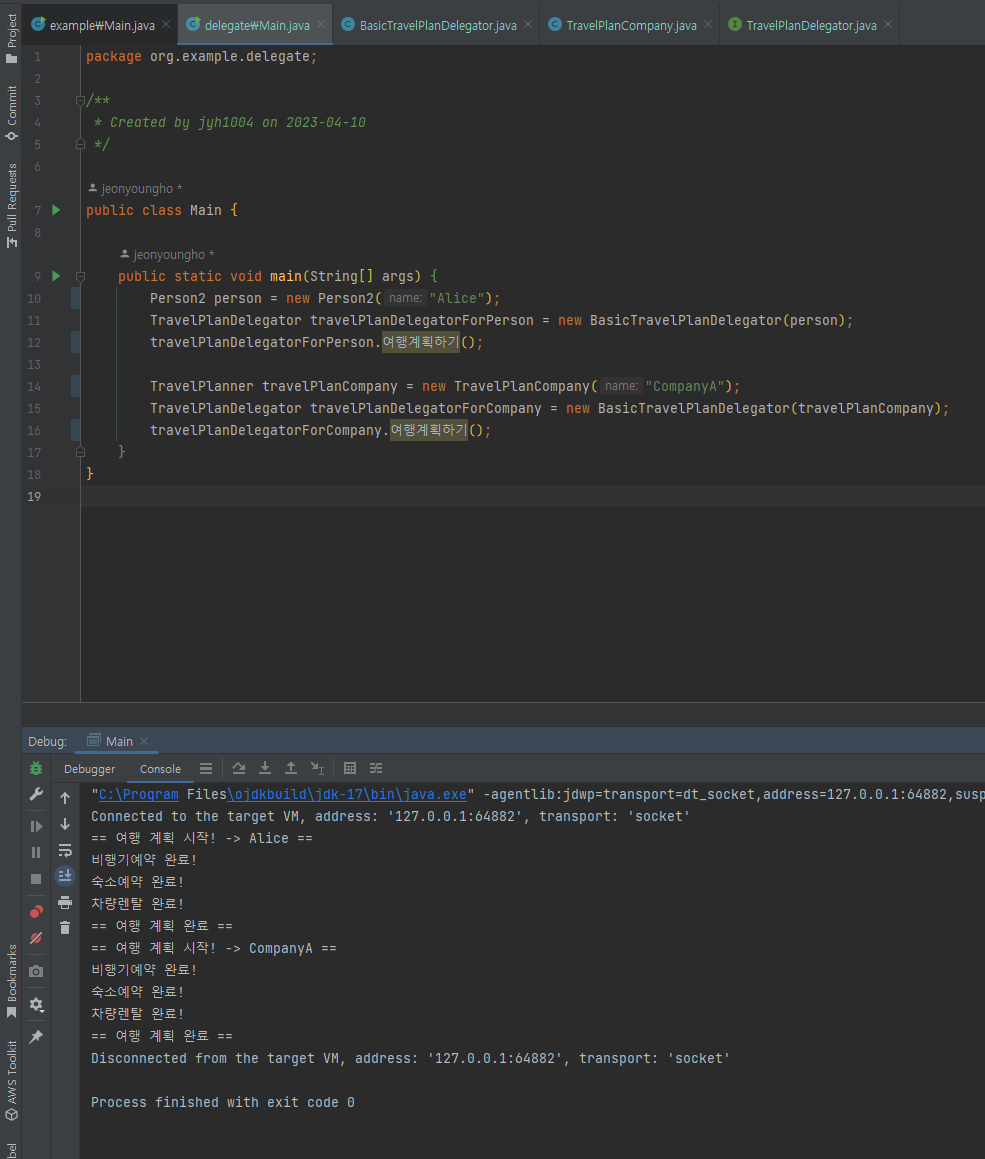Image resolution: width=985 pixels, height=1159 pixels.
Task: Click the "Alice" string literal
Action: point(457,299)
